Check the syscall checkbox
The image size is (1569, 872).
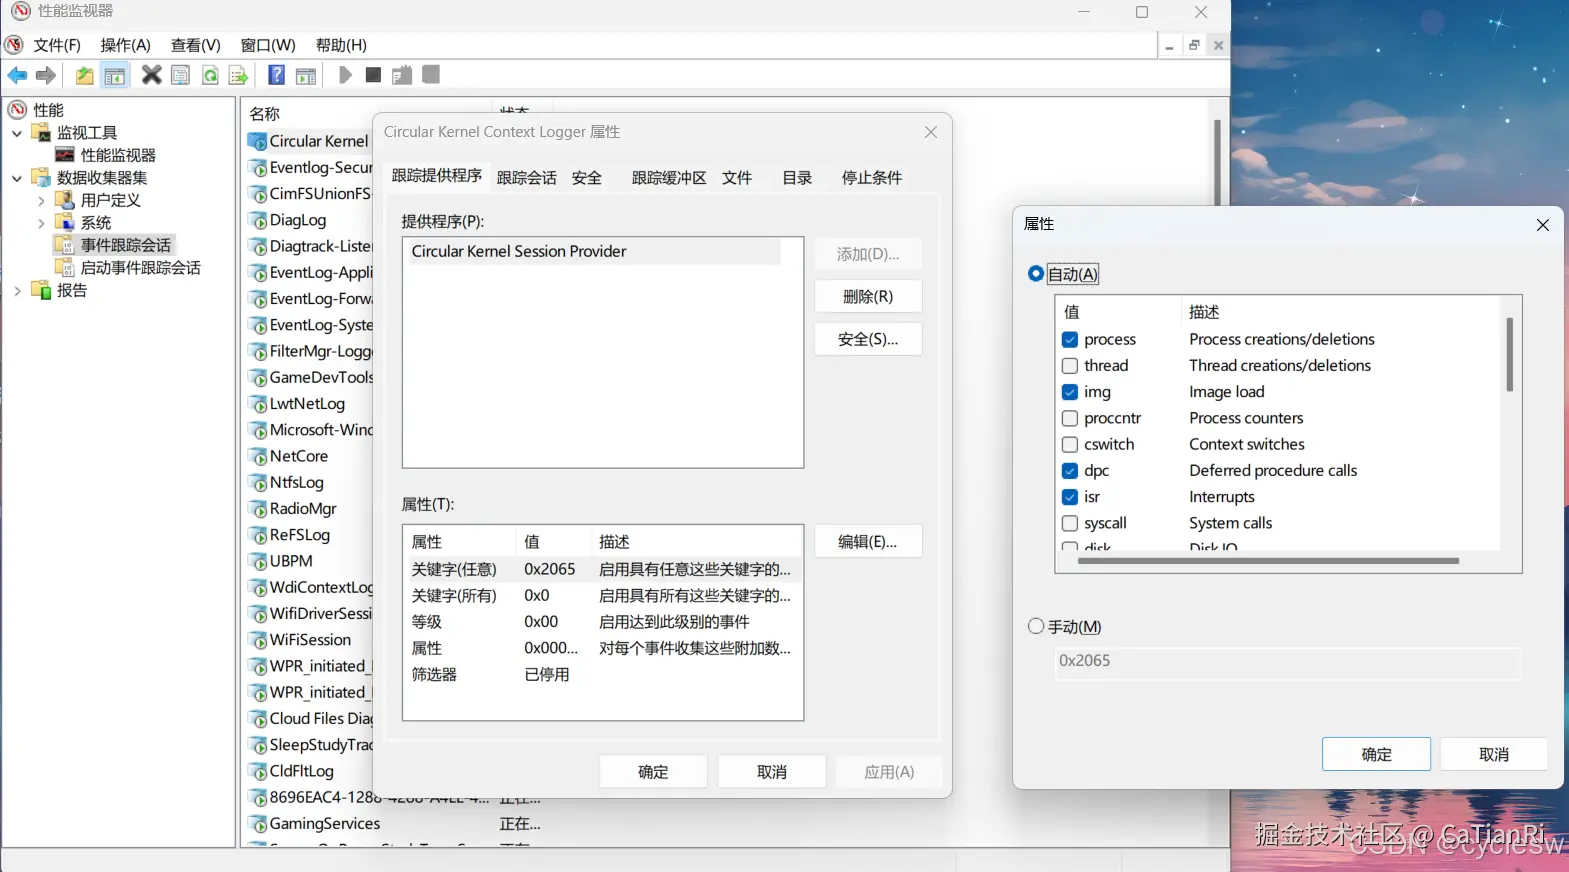[1070, 523]
